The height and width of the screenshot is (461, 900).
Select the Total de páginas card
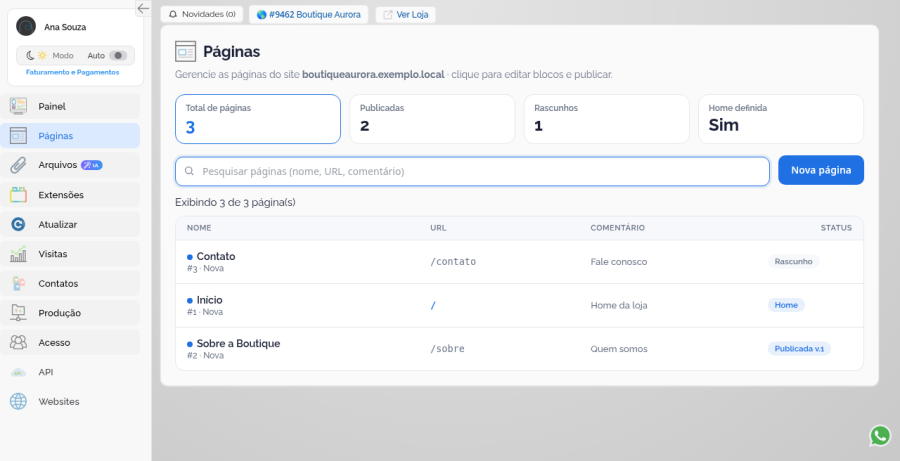pyautogui.click(x=258, y=119)
